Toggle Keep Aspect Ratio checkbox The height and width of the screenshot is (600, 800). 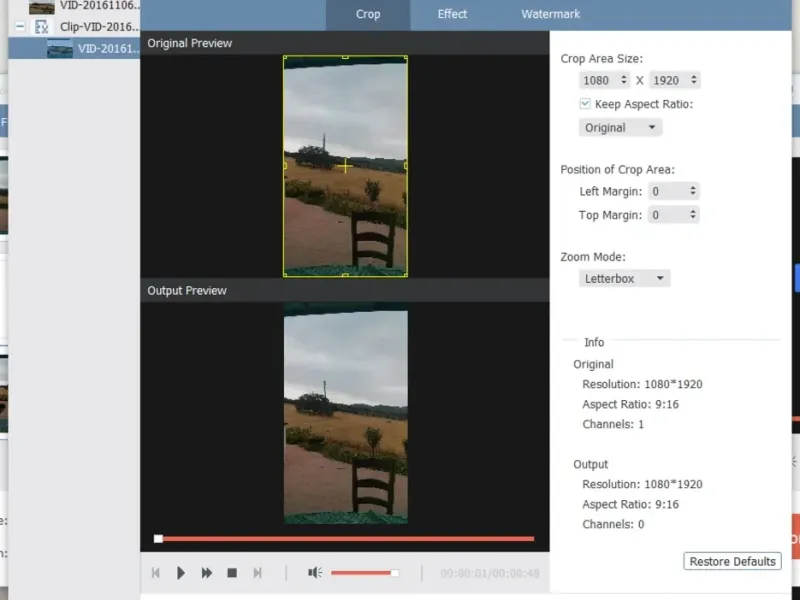point(585,104)
